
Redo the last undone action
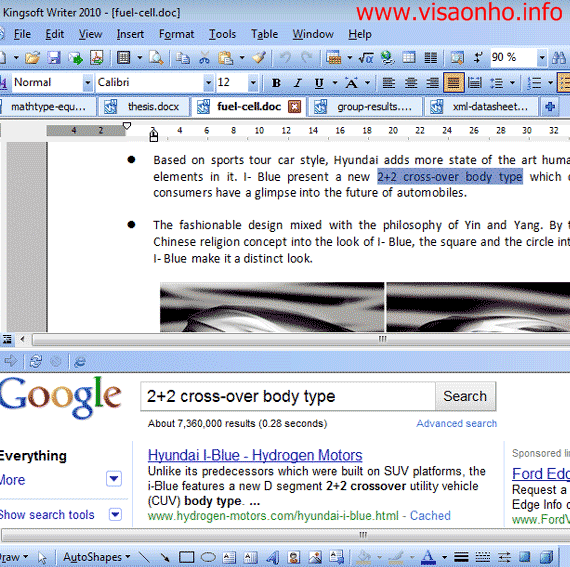click(x=307, y=57)
